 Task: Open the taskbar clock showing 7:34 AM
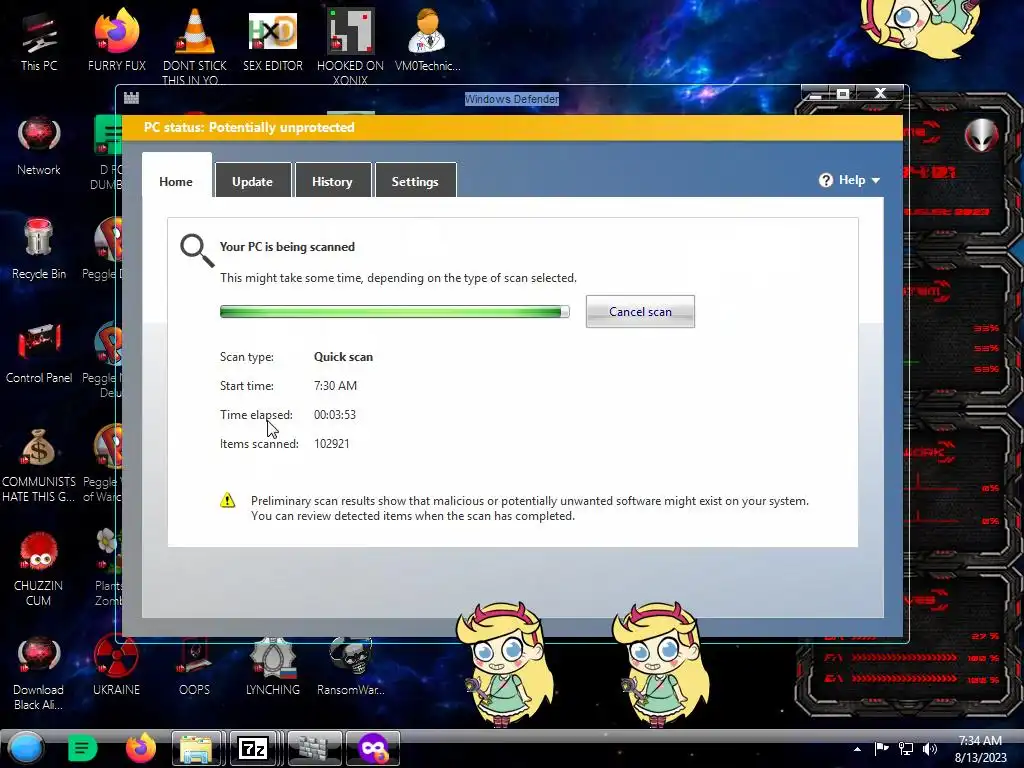click(x=981, y=749)
